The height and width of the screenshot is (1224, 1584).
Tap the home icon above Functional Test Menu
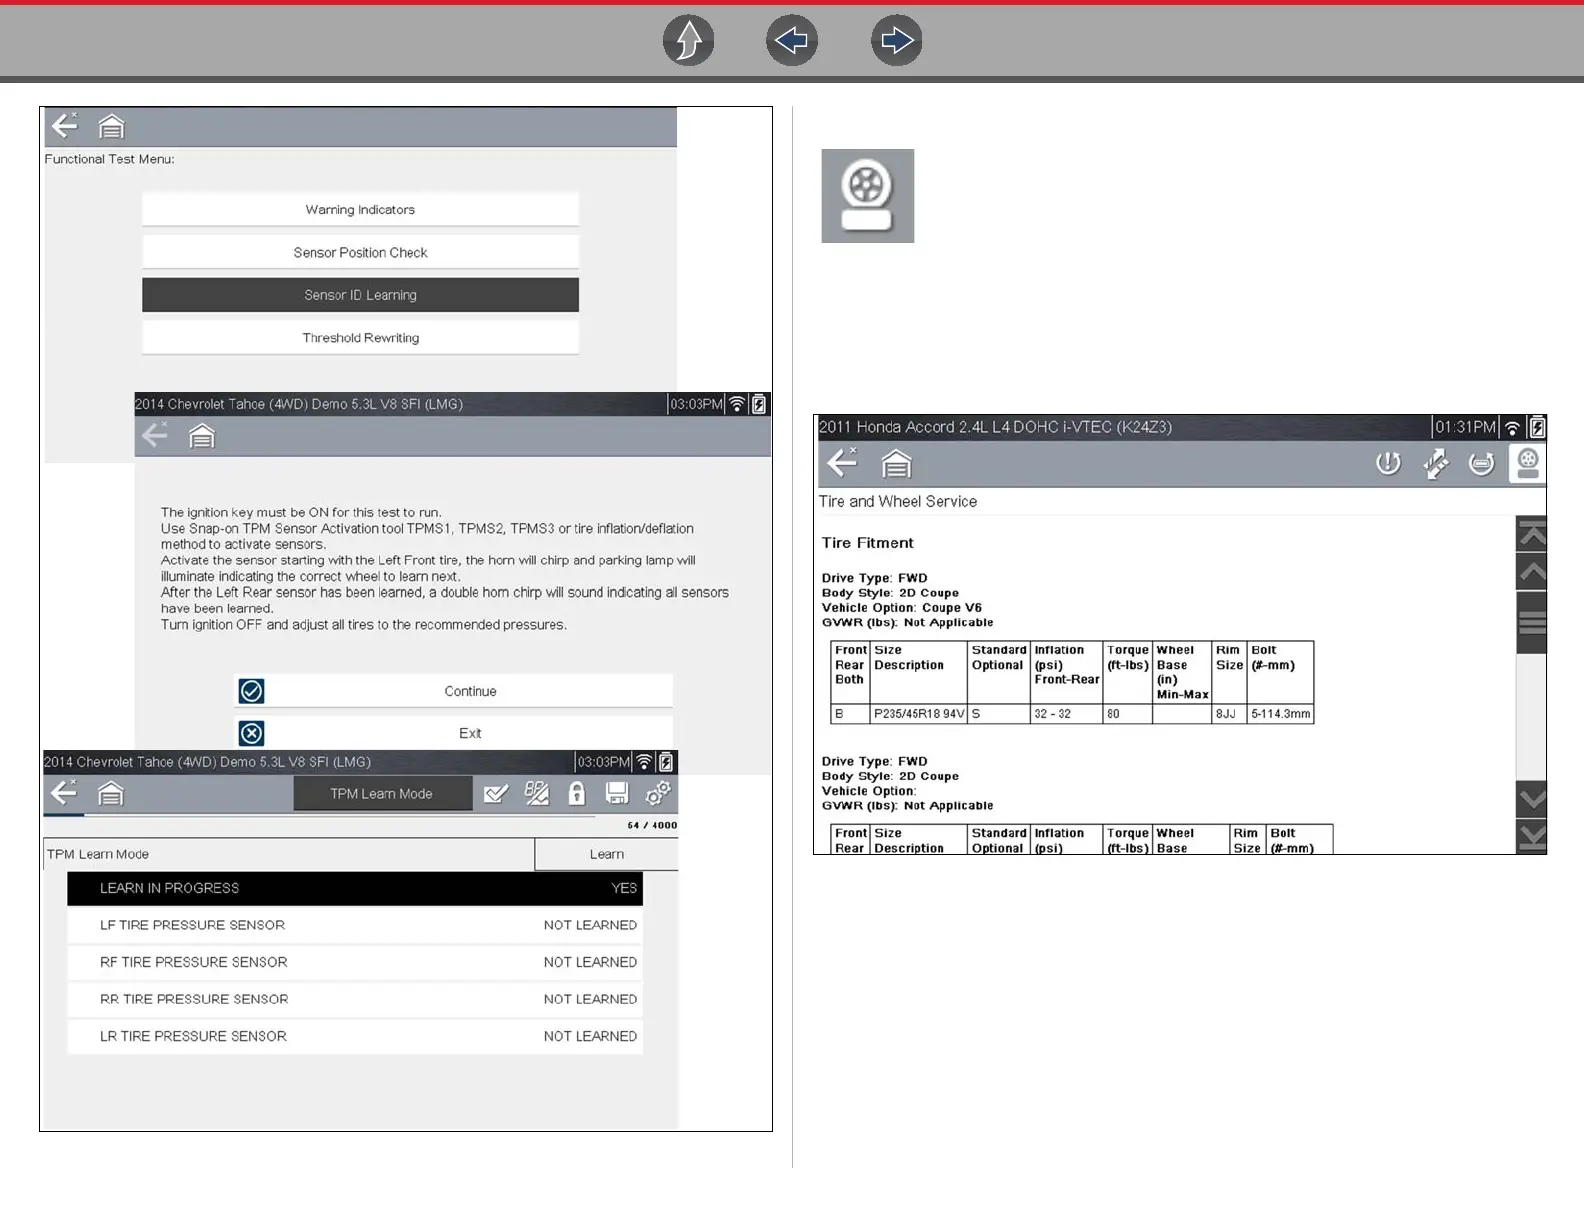(x=111, y=127)
